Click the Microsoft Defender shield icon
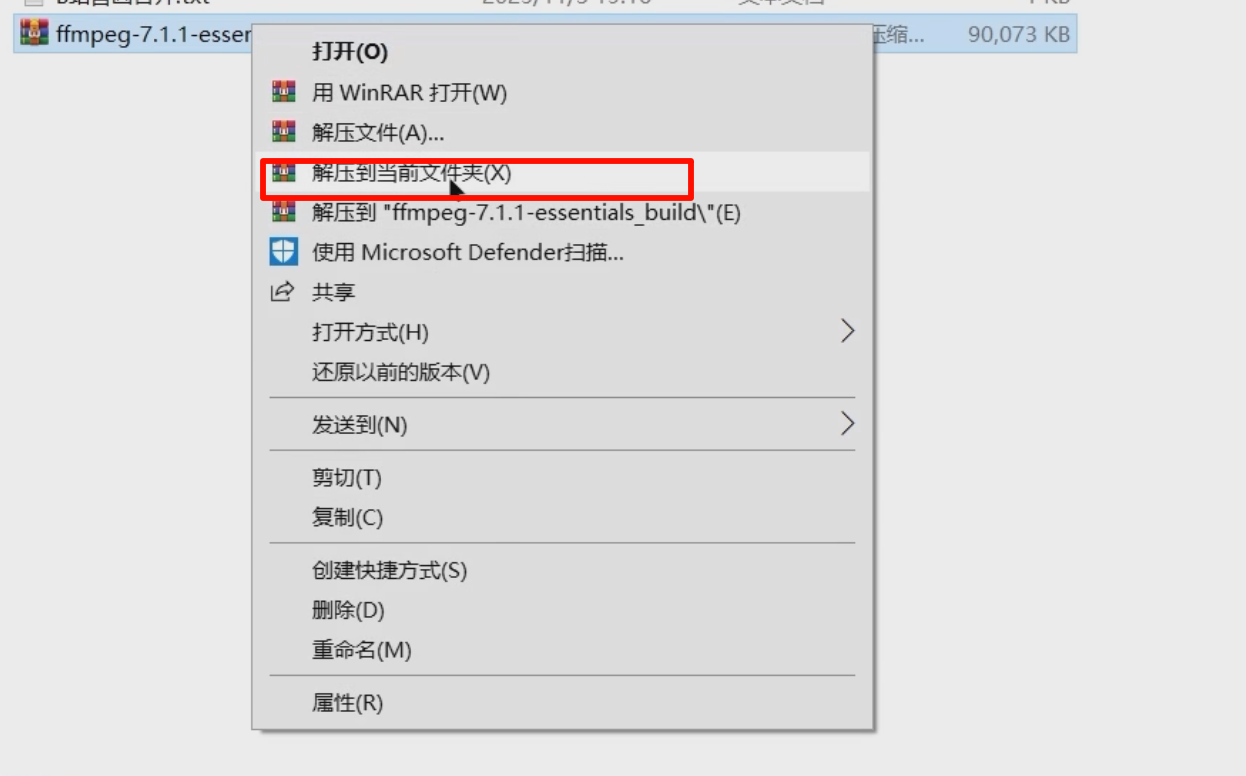 point(284,252)
